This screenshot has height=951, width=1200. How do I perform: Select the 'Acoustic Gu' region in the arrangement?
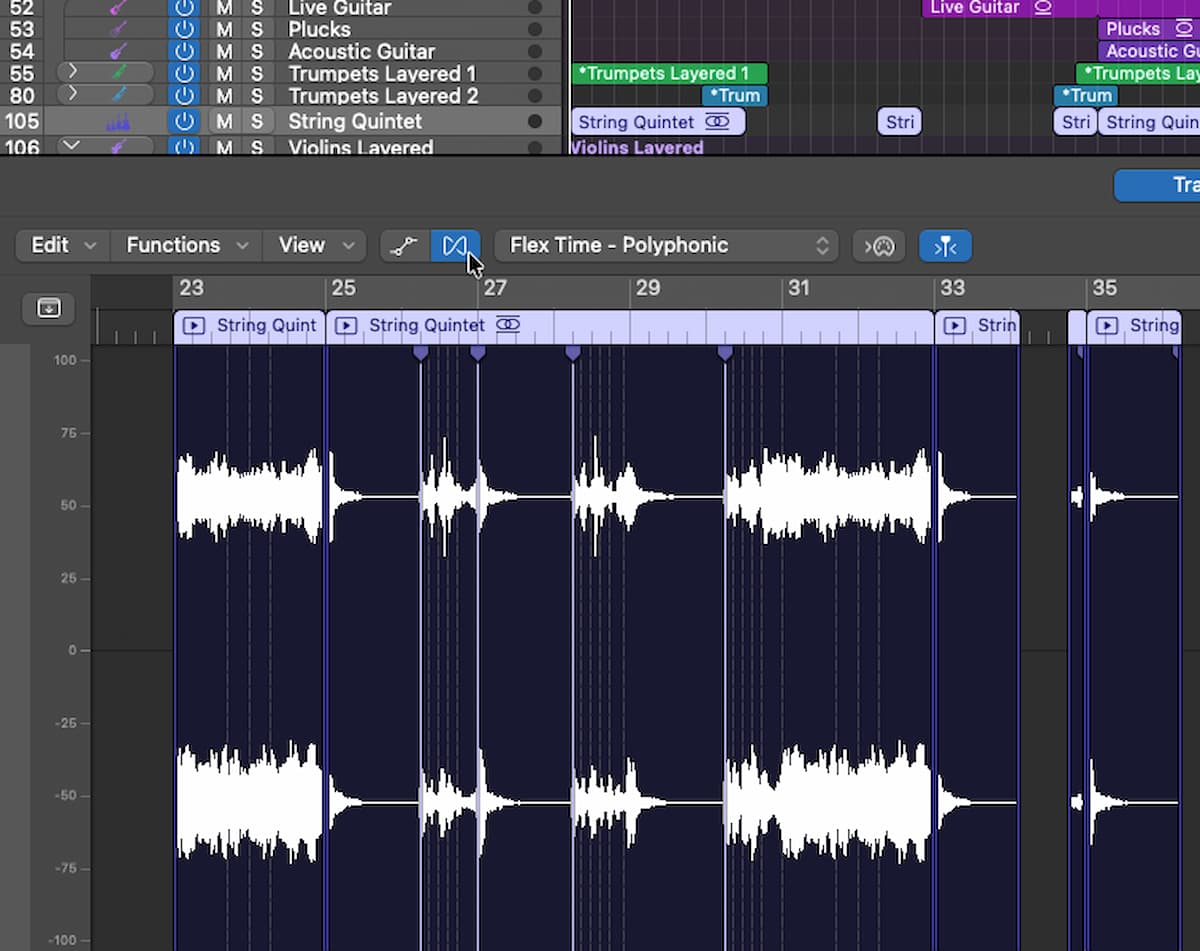pyautogui.click(x=1149, y=51)
